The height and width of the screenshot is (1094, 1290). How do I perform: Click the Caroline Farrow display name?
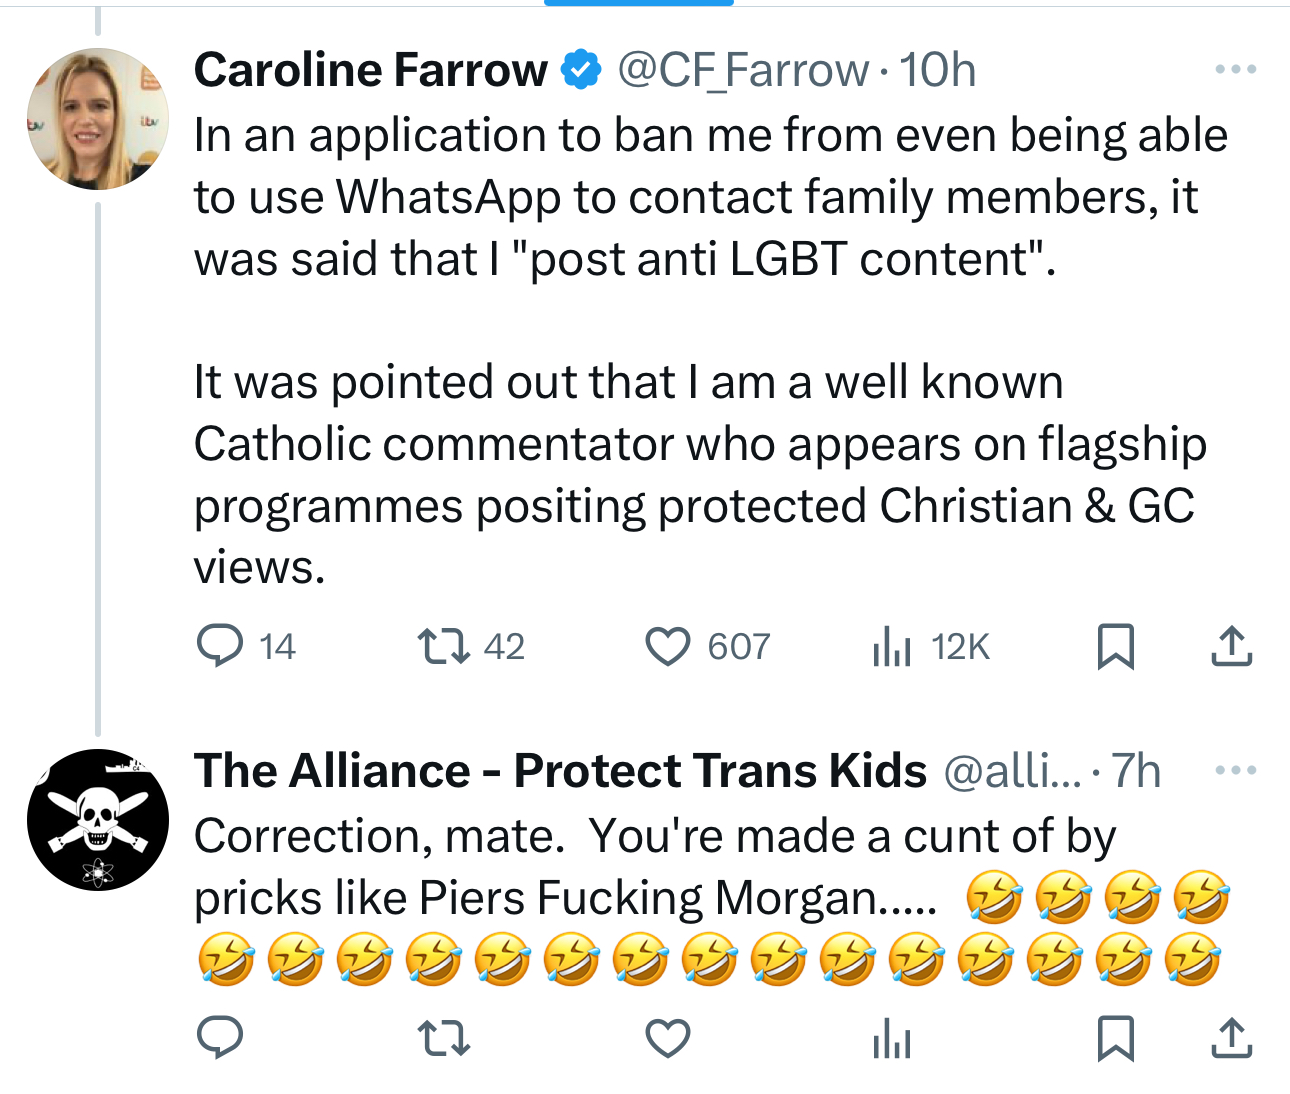click(371, 70)
